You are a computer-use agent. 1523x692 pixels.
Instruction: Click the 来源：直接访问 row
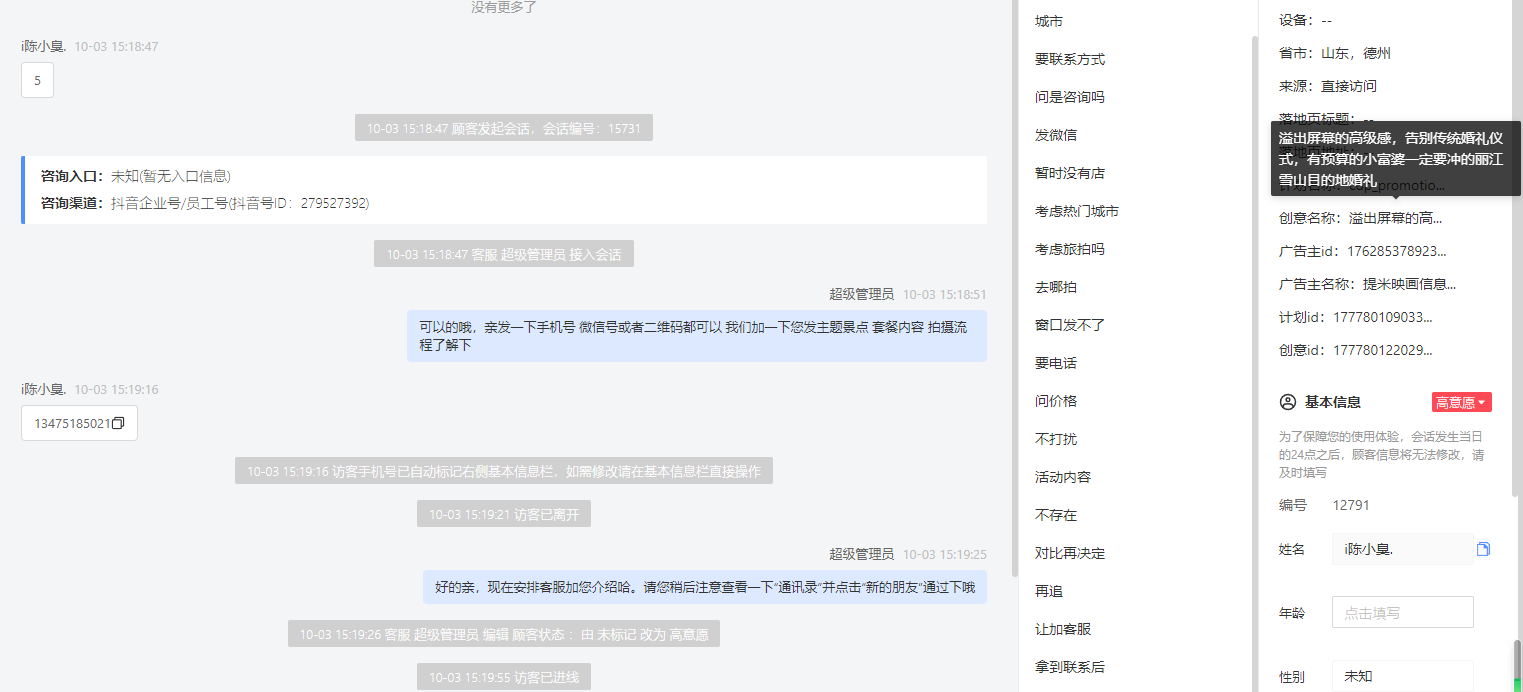1328,86
